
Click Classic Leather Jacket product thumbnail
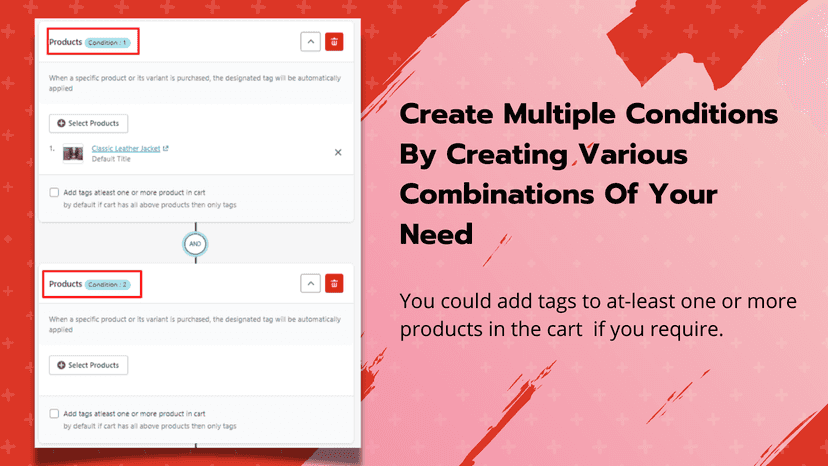coord(73,154)
